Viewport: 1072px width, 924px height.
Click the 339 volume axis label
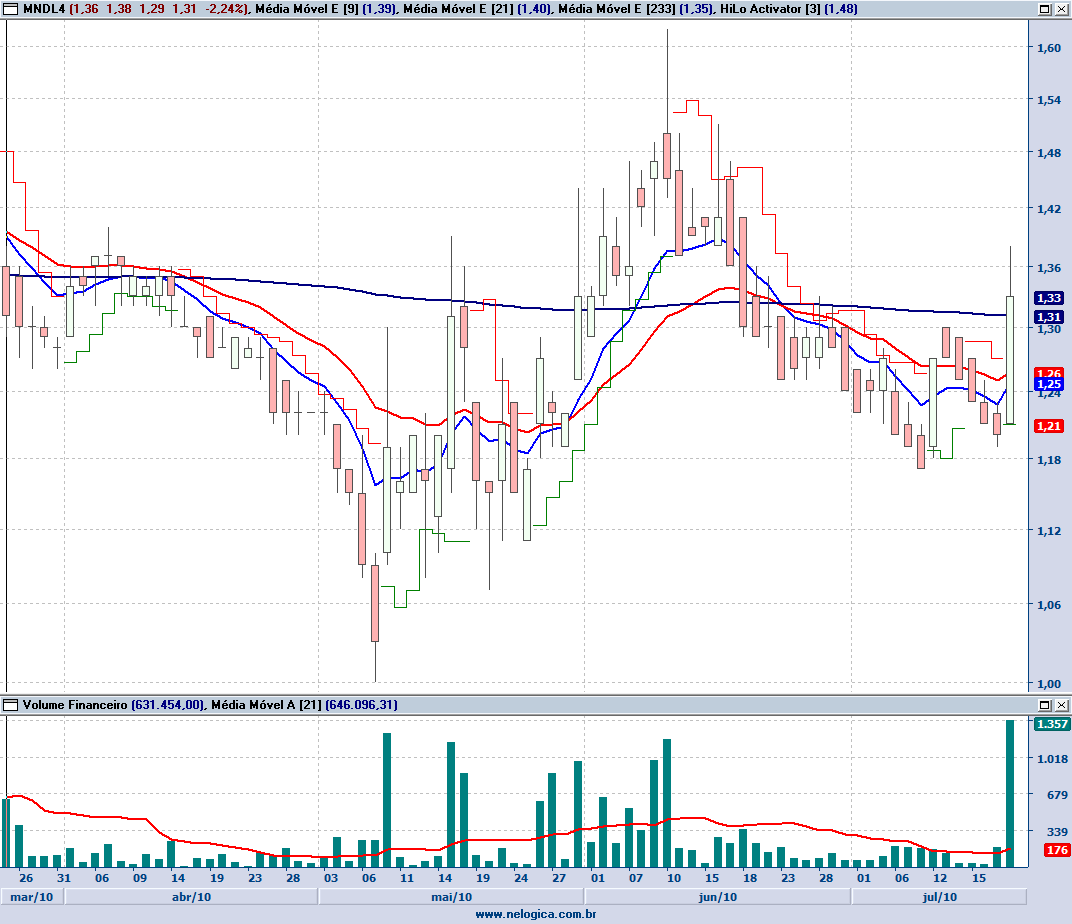point(1057,832)
